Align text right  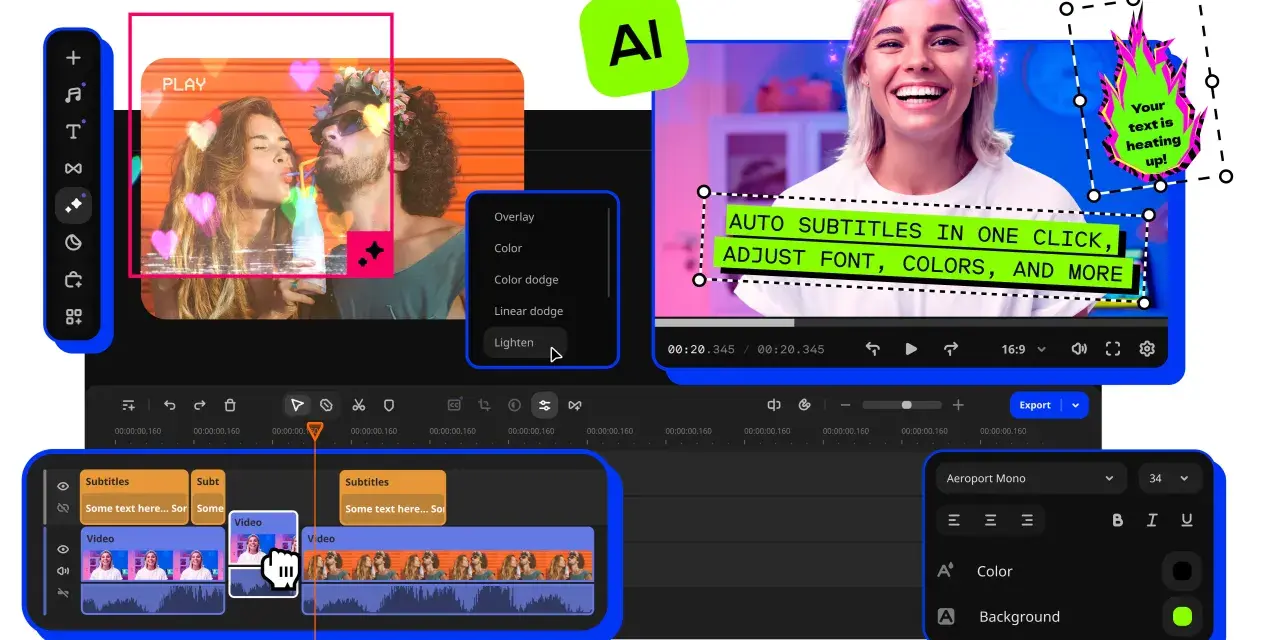tap(1027, 520)
